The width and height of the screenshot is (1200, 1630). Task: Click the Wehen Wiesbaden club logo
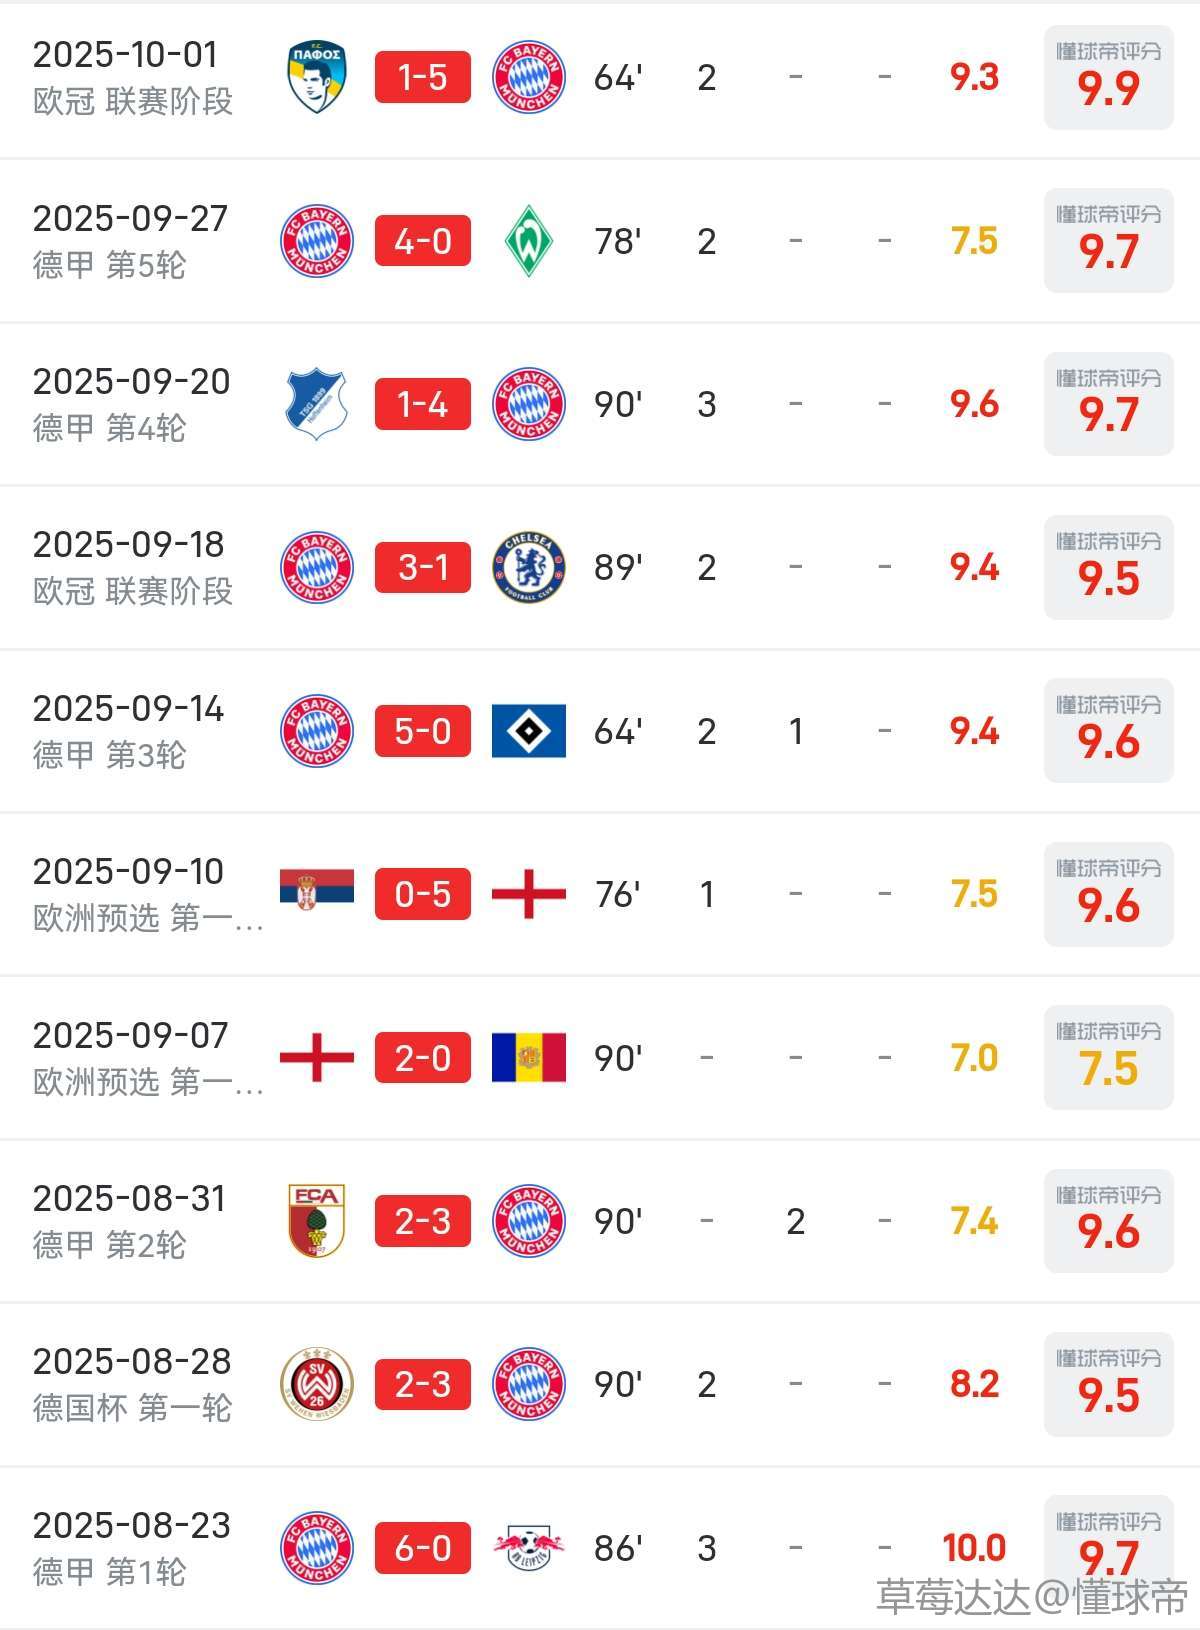[x=317, y=1384]
